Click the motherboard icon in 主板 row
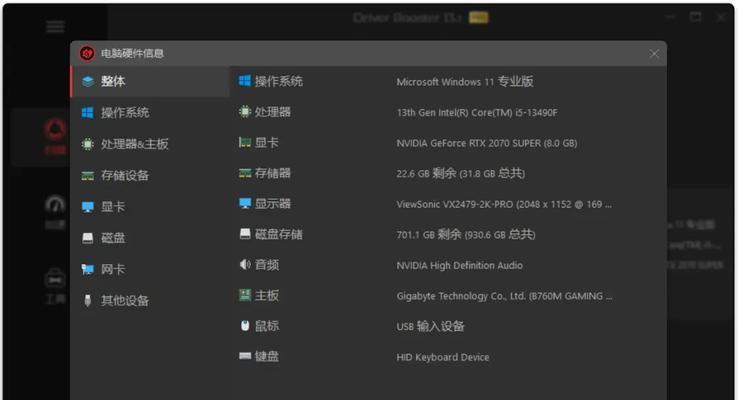 [x=245, y=295]
